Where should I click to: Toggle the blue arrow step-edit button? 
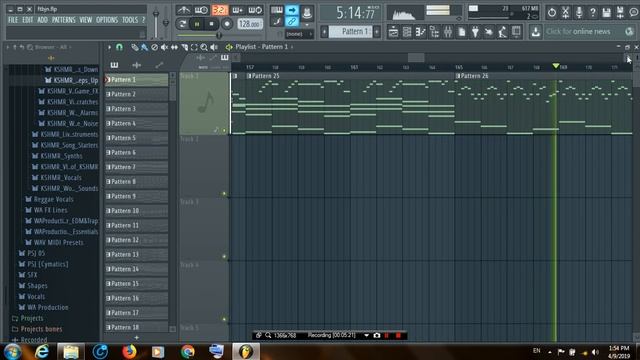(291, 10)
